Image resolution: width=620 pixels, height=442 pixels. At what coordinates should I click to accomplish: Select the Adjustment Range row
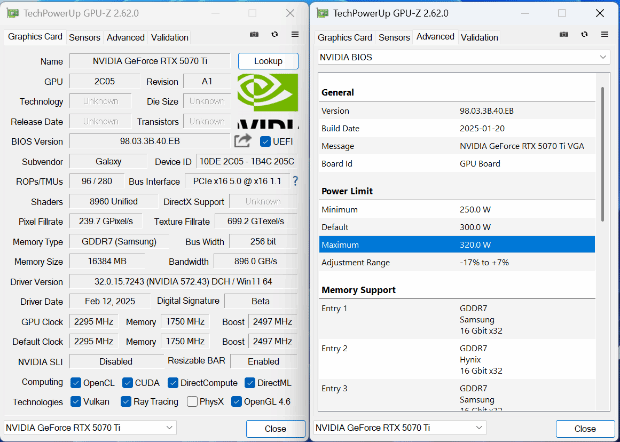click(457, 263)
